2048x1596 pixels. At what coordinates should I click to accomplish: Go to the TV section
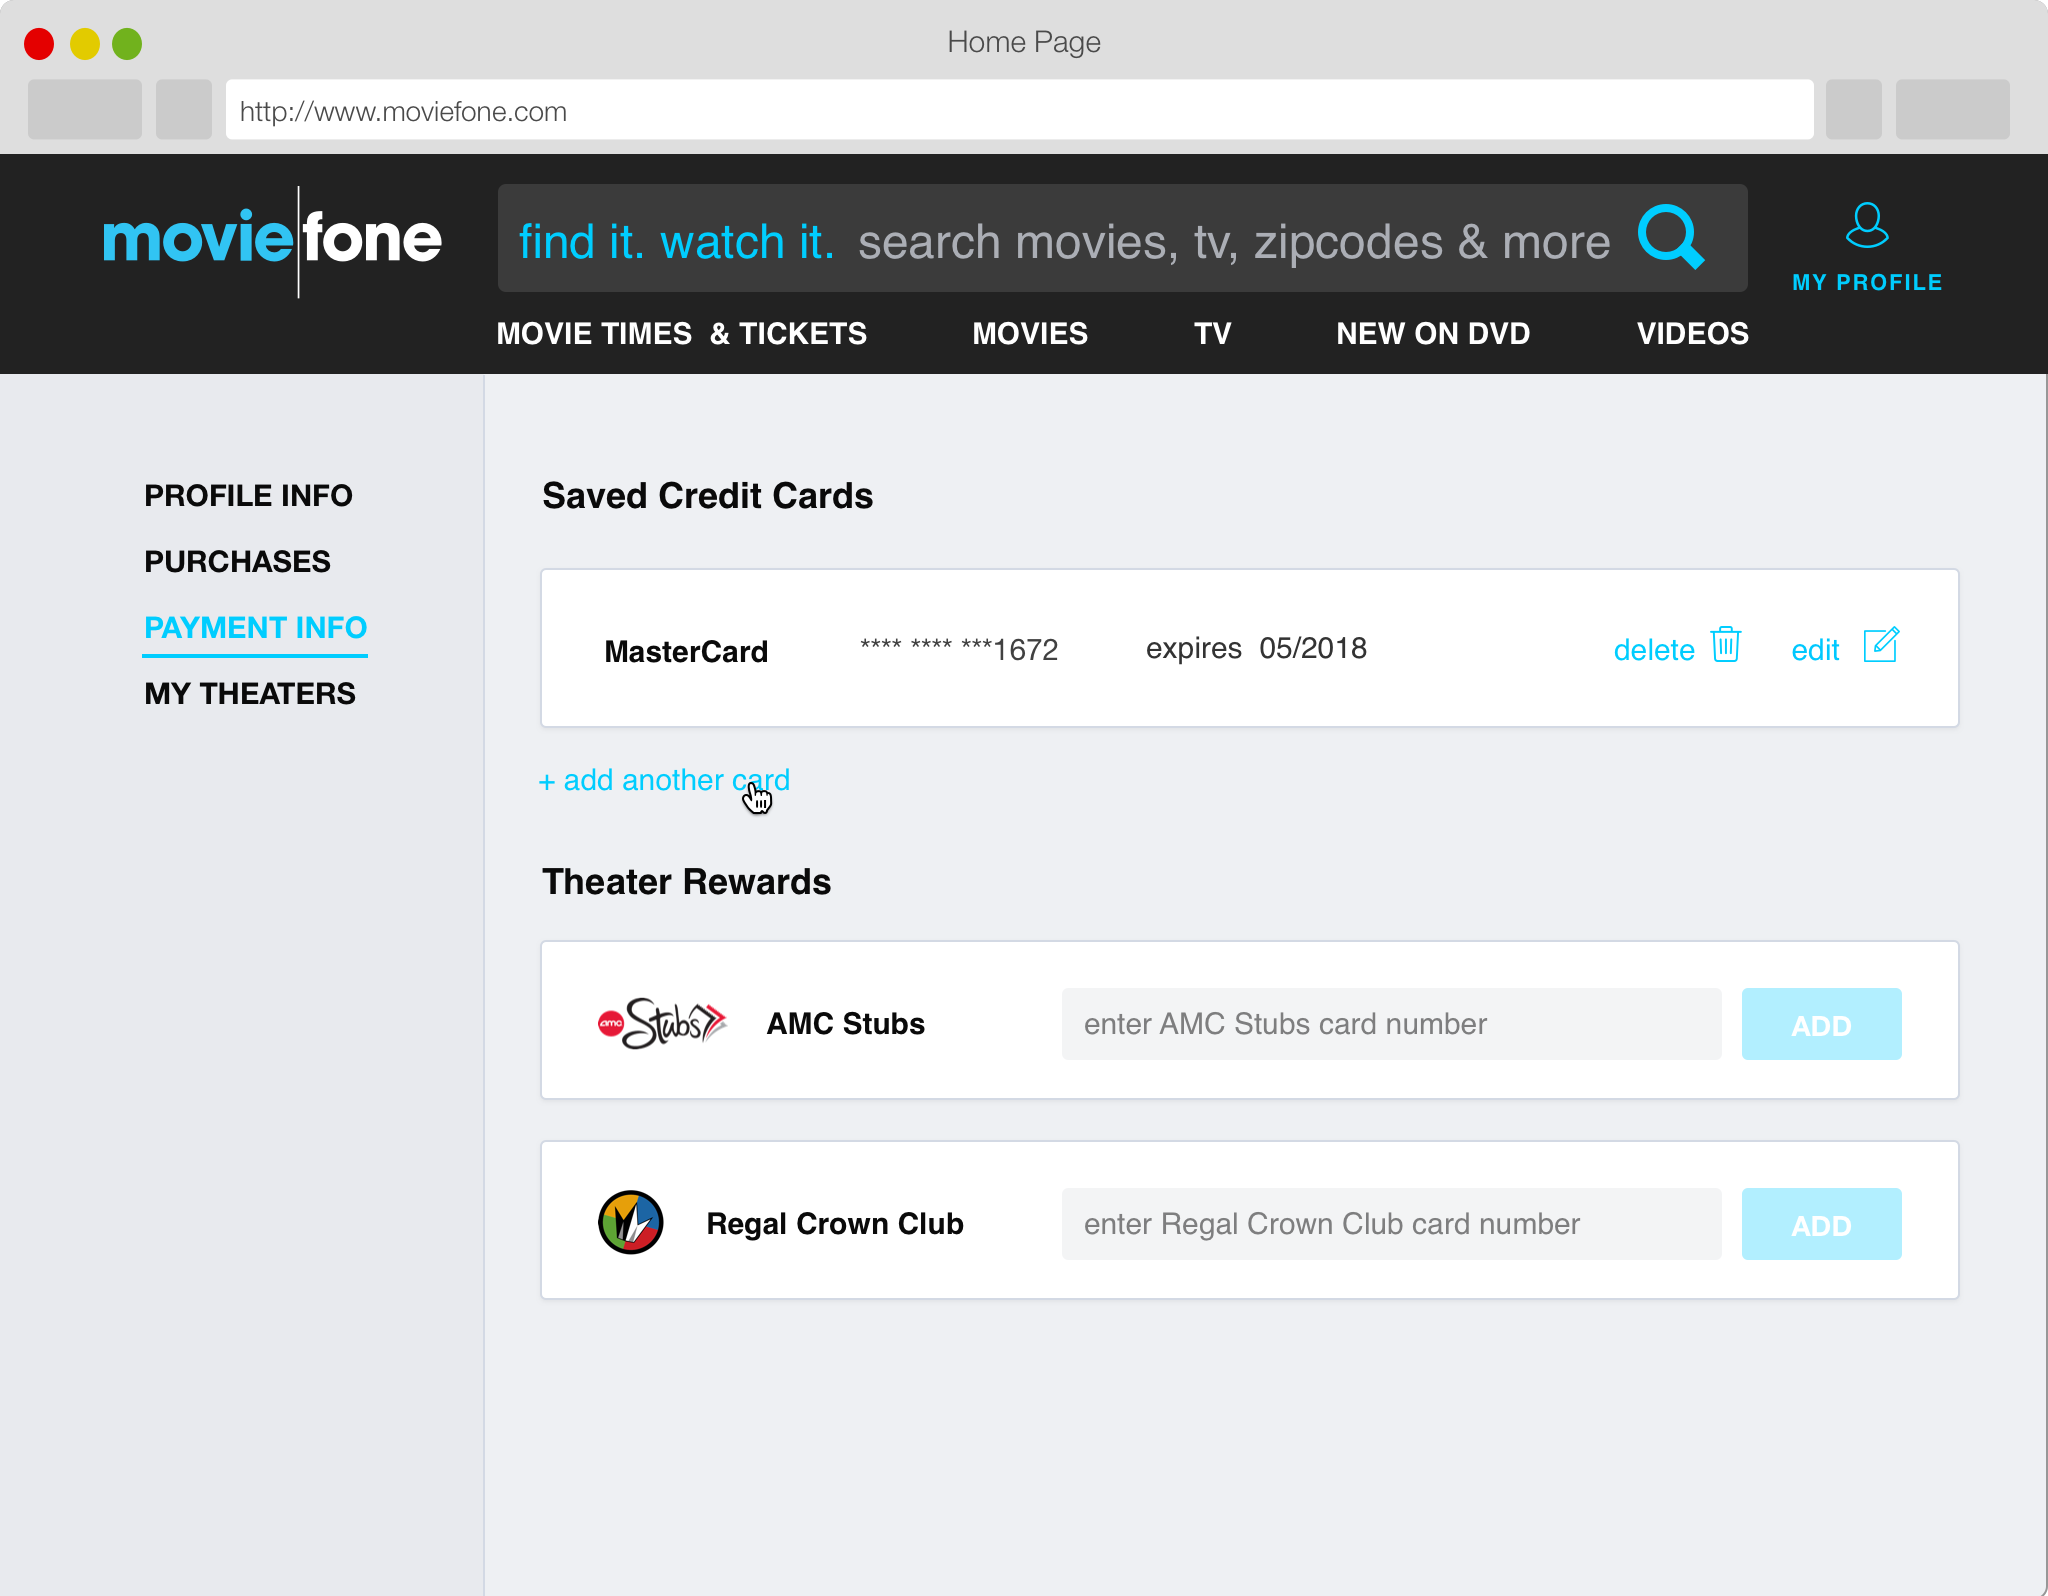1212,334
